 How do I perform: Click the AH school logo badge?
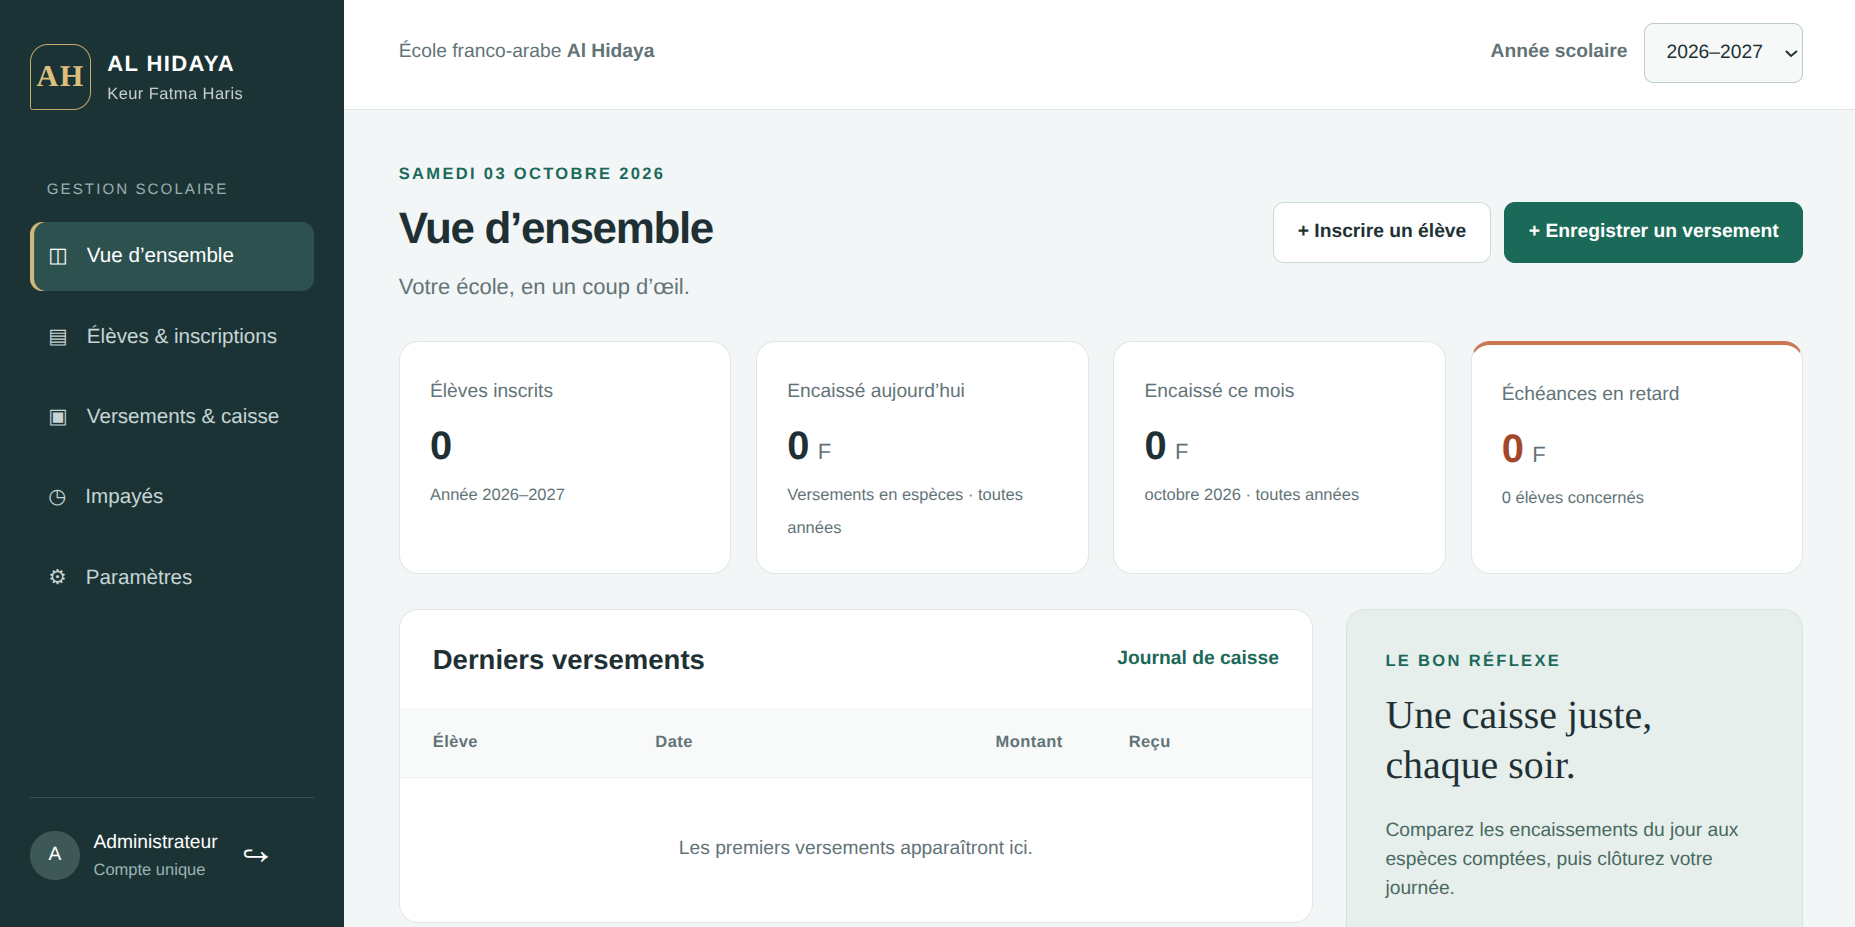60,77
